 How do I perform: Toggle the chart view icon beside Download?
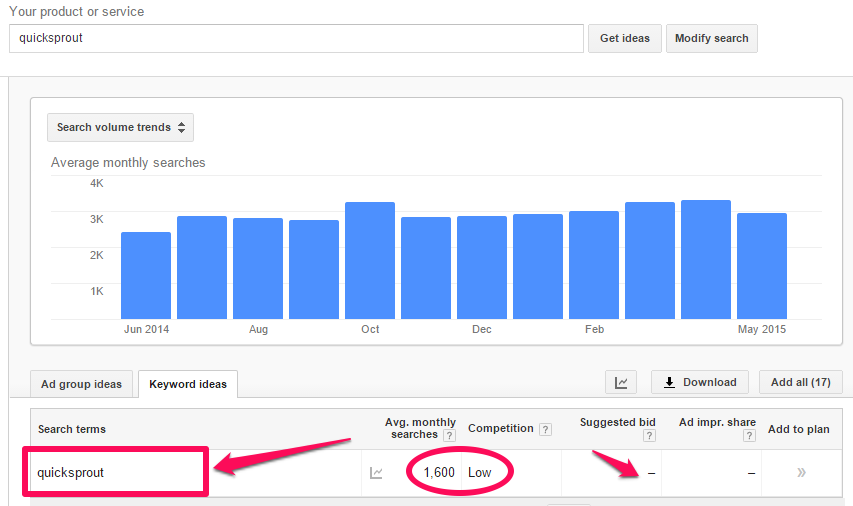pyautogui.click(x=621, y=382)
